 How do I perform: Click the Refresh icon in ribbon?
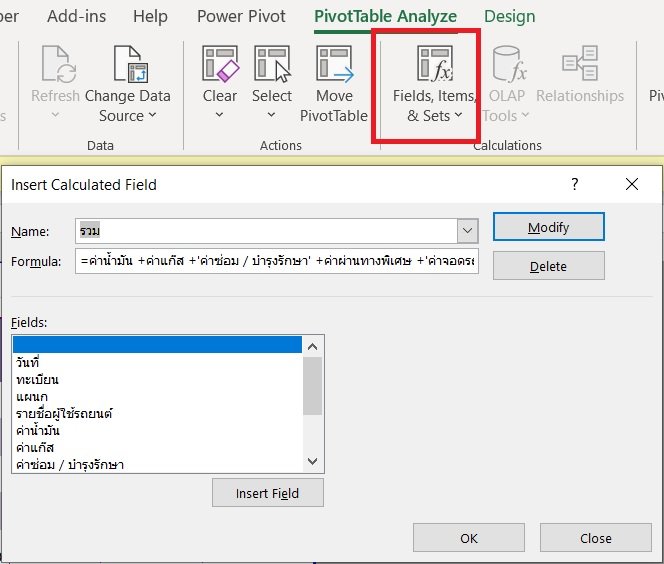(55, 64)
